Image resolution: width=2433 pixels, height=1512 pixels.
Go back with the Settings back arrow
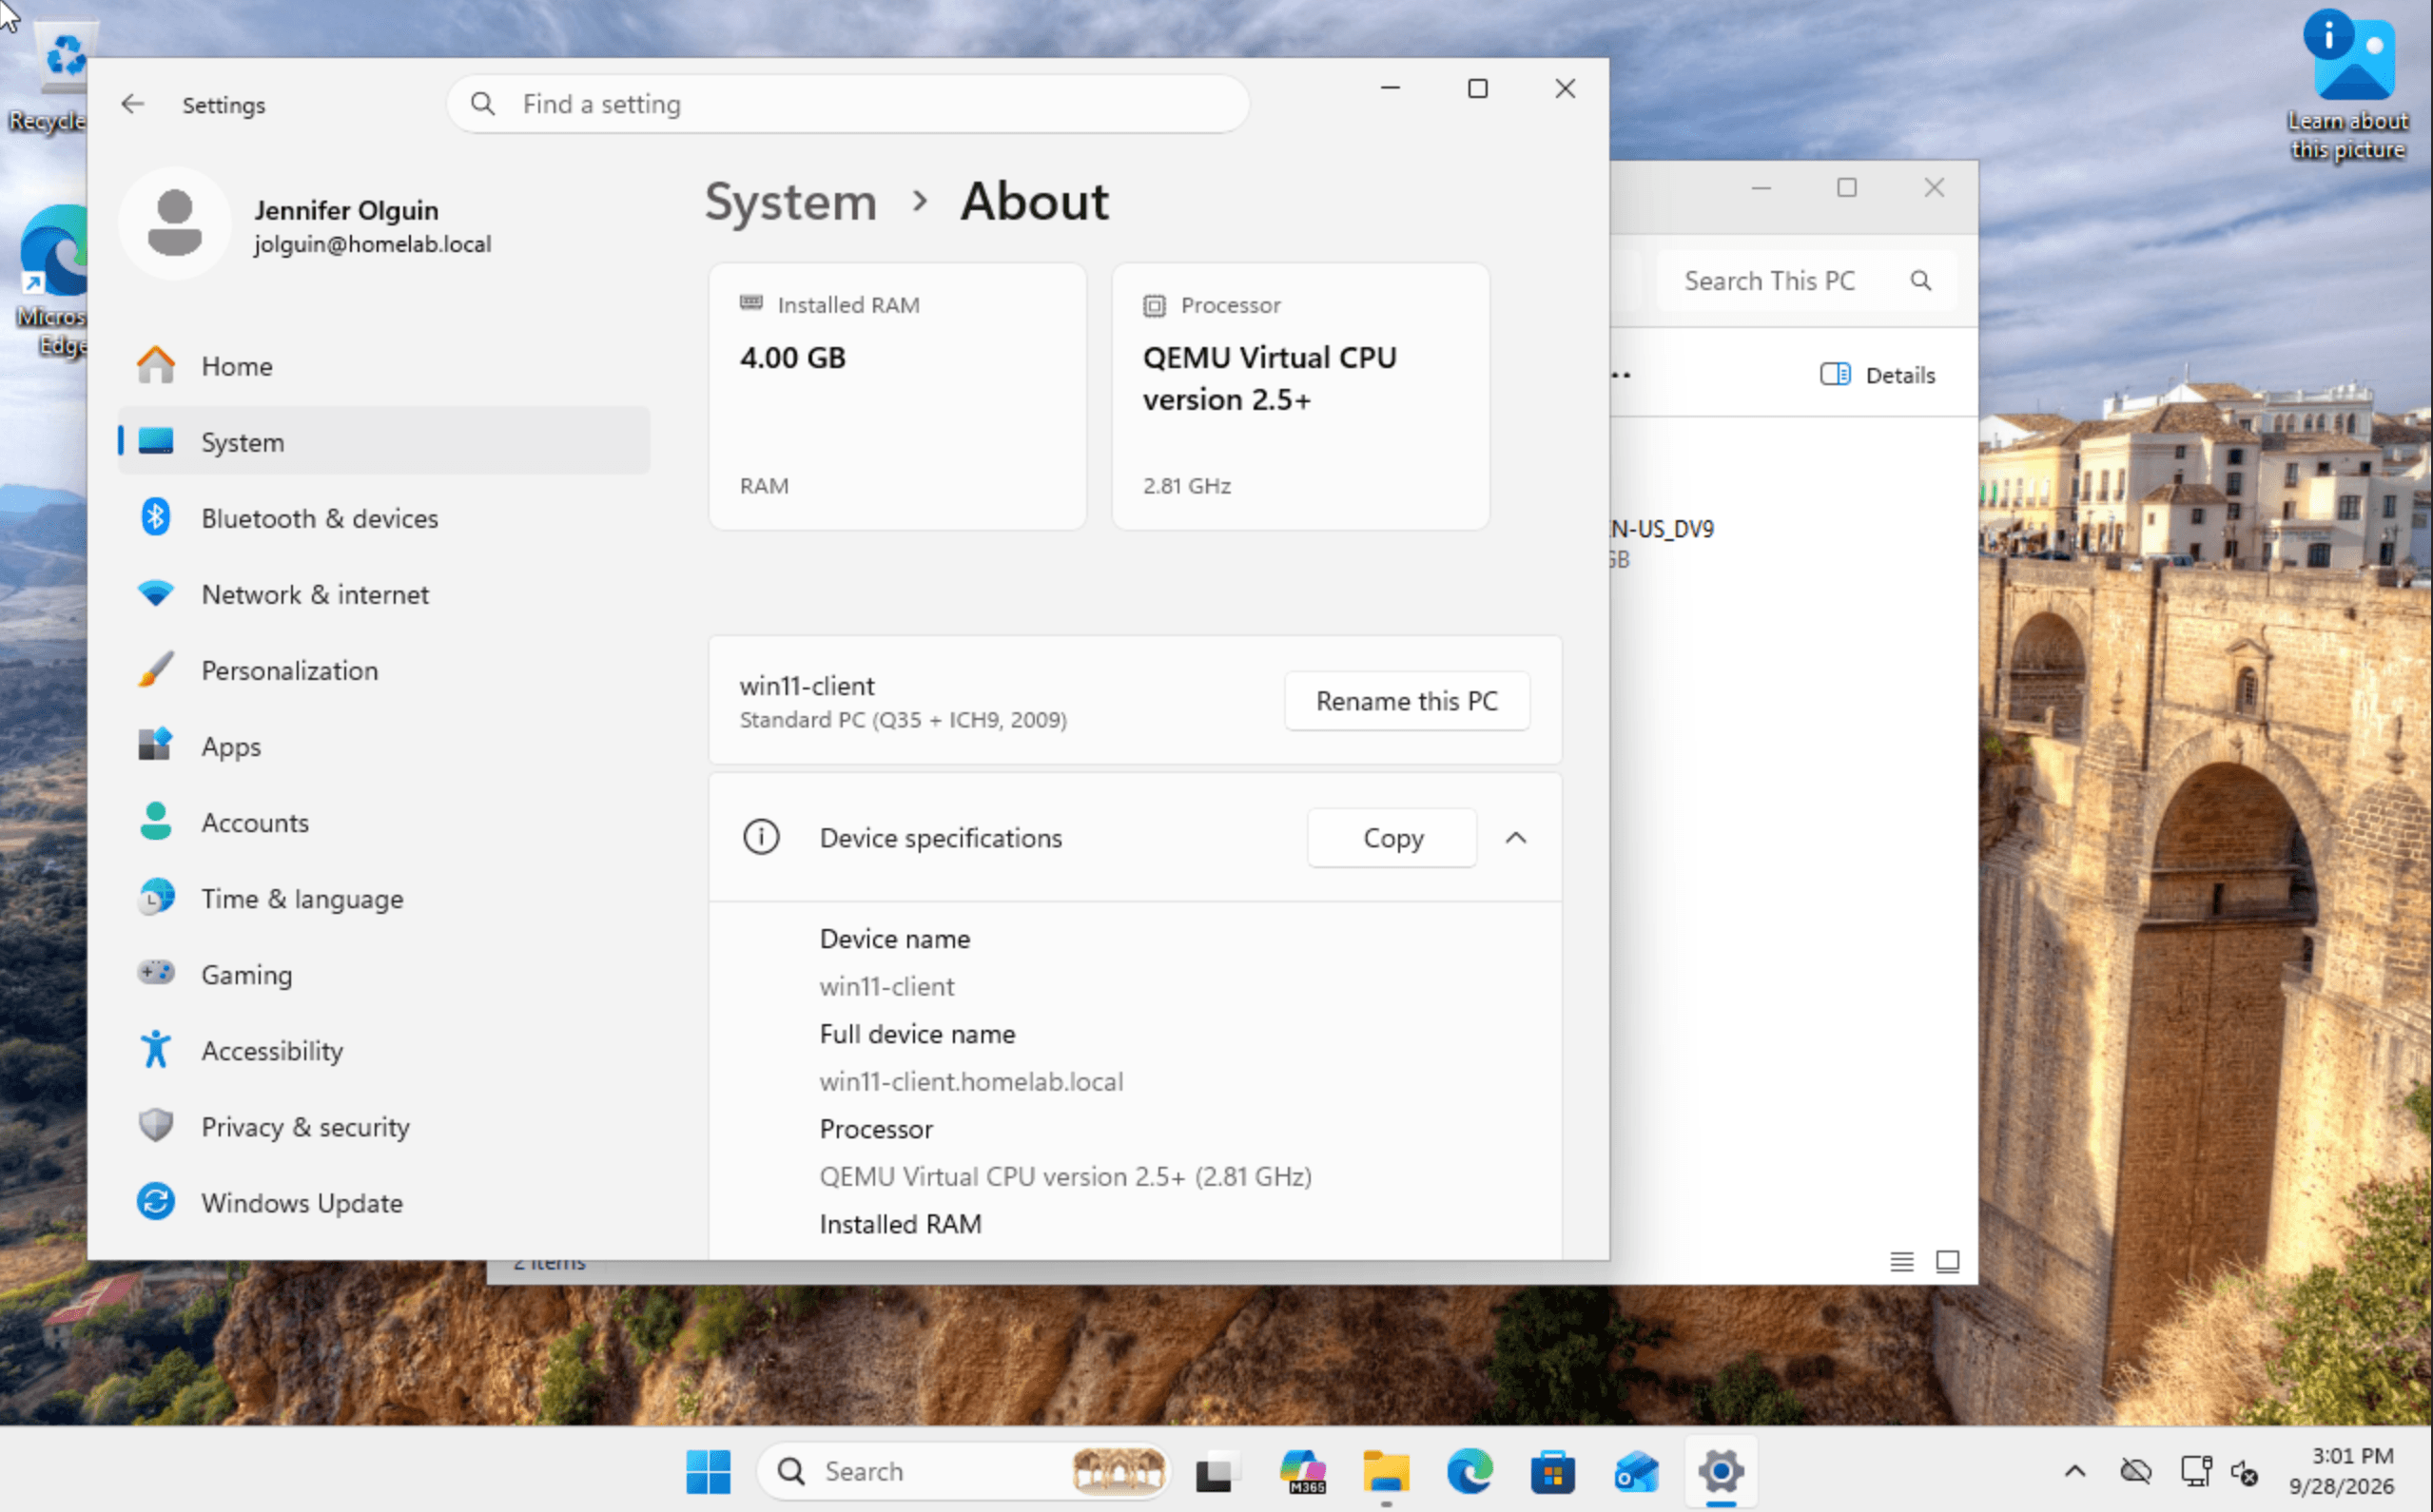tap(132, 104)
